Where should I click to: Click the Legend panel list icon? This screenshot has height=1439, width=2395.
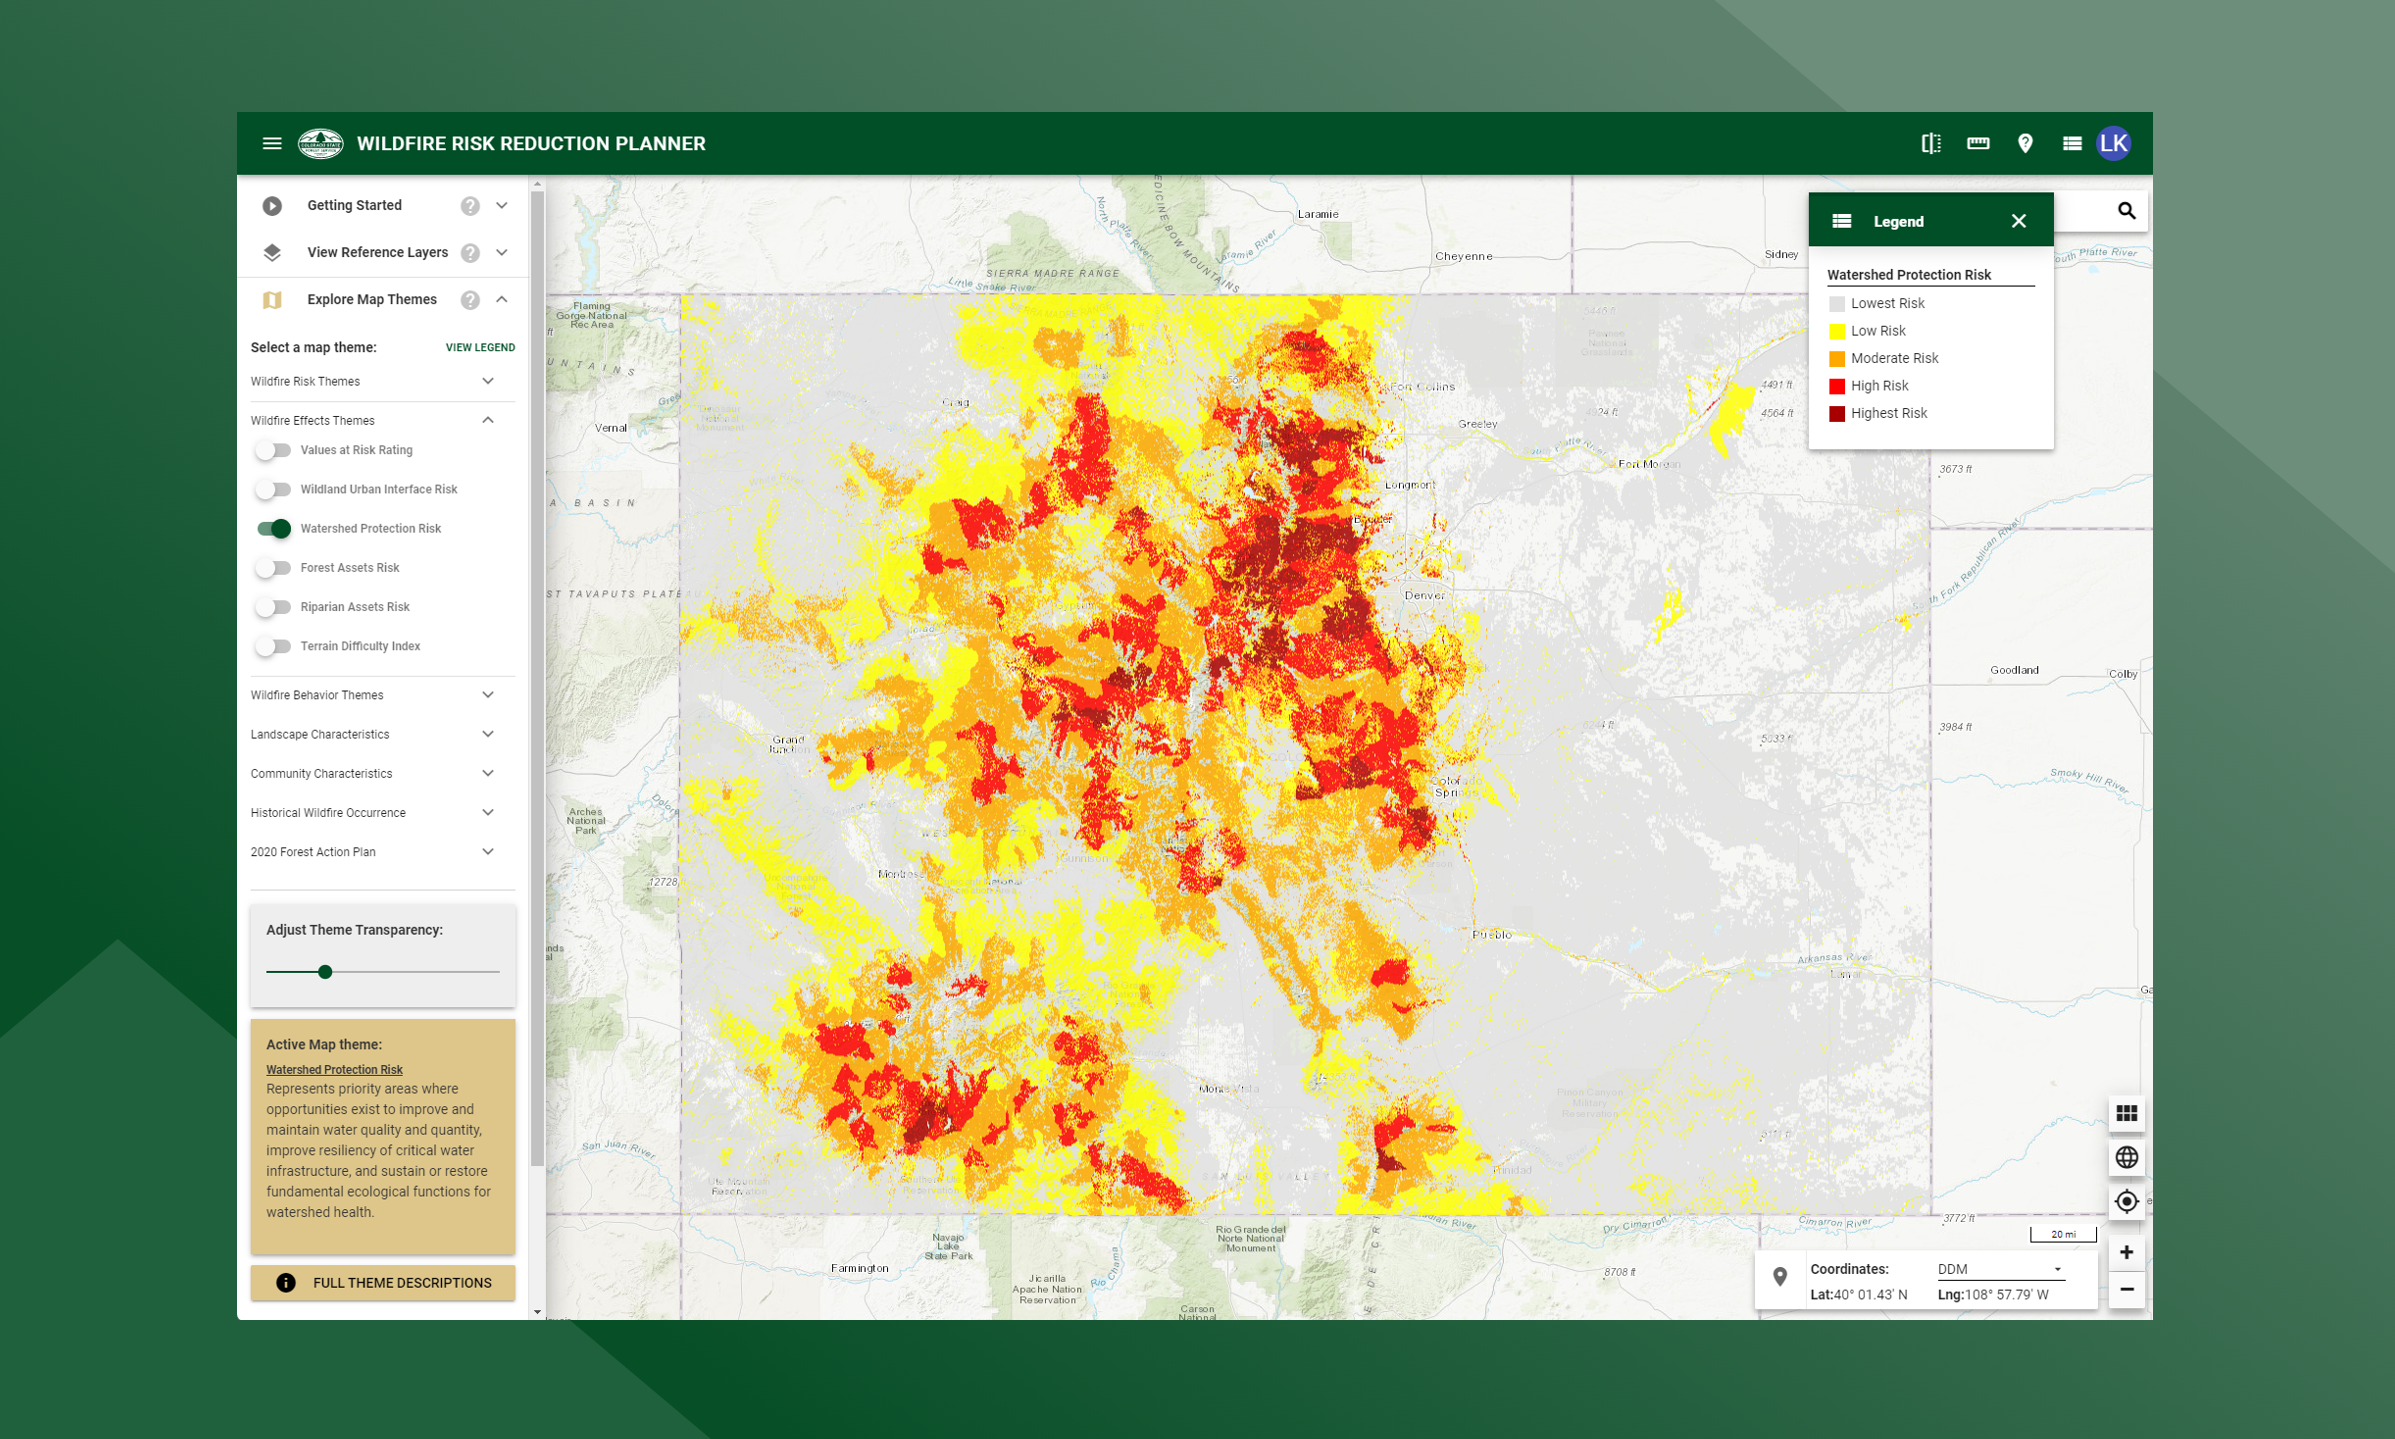[x=1841, y=221]
